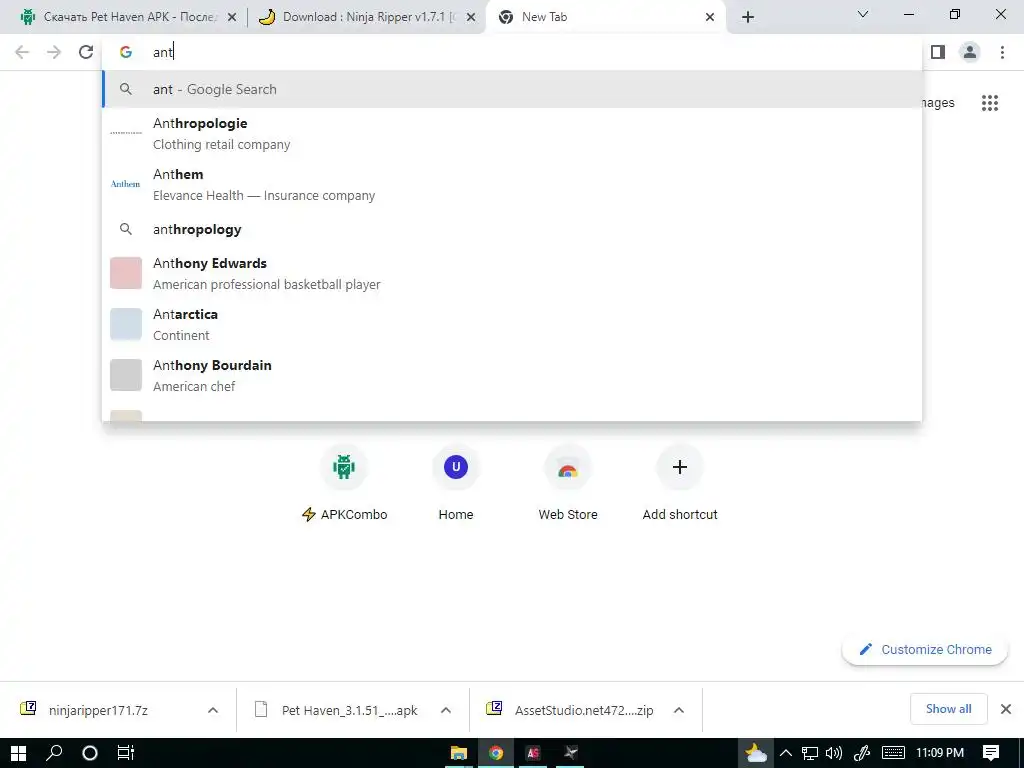The image size is (1024, 768).
Task: Close the Ninja Ripper tab
Action: pyautogui.click(x=470, y=17)
